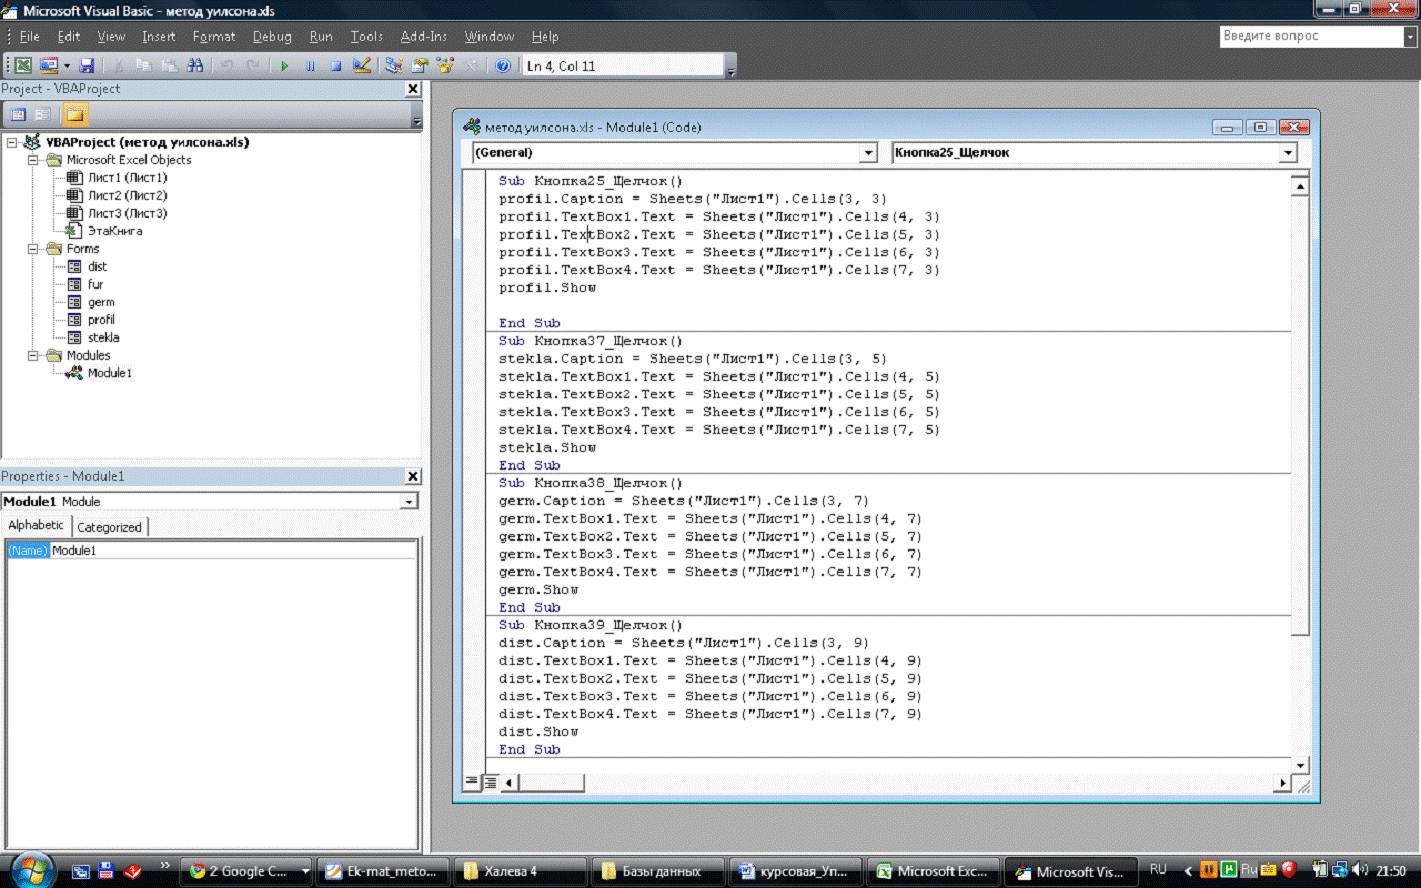Select Лист2 in the project tree

(x=127, y=196)
